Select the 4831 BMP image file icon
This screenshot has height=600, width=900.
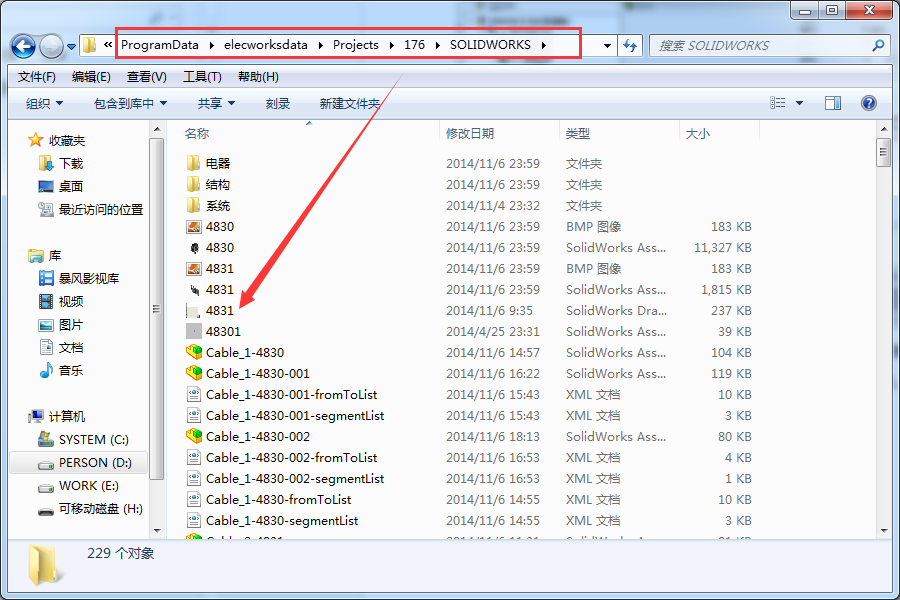pyautogui.click(x=193, y=269)
